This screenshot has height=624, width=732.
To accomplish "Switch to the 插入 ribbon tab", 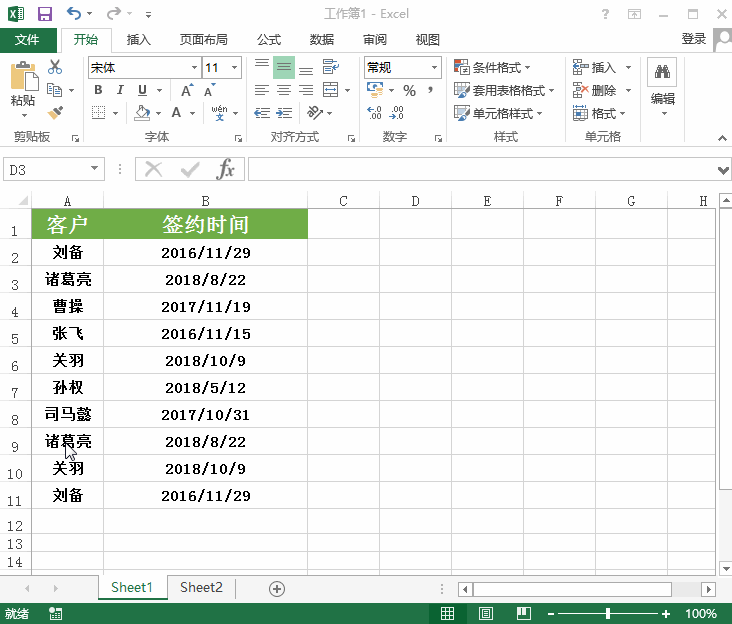I will (x=139, y=40).
